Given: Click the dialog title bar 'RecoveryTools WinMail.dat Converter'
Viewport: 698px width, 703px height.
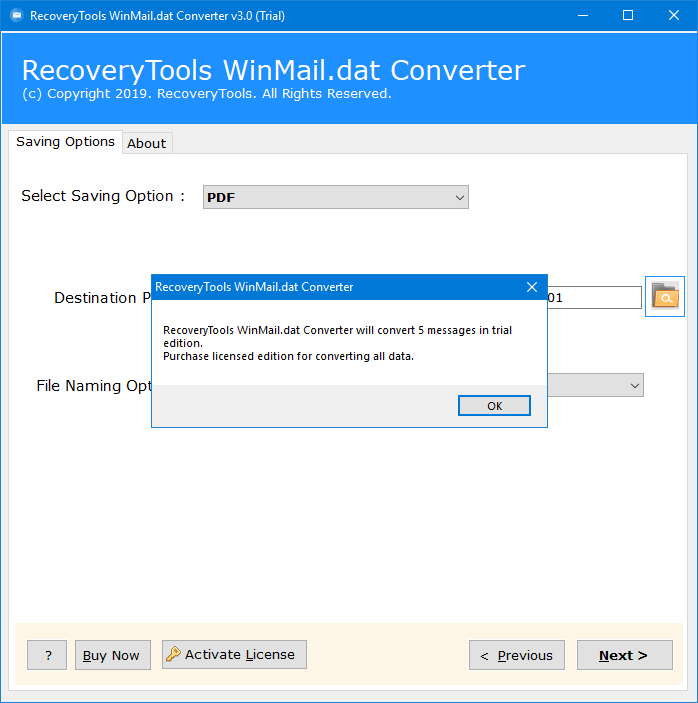Looking at the screenshot, I should pos(254,287).
